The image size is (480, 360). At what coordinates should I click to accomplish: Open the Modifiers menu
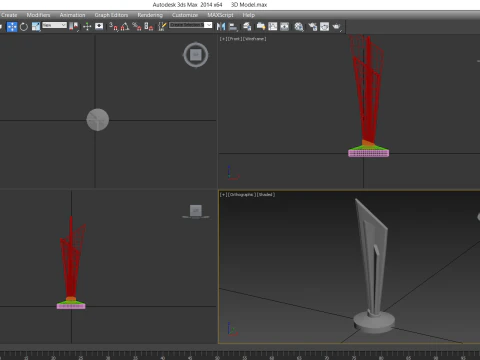(x=38, y=15)
